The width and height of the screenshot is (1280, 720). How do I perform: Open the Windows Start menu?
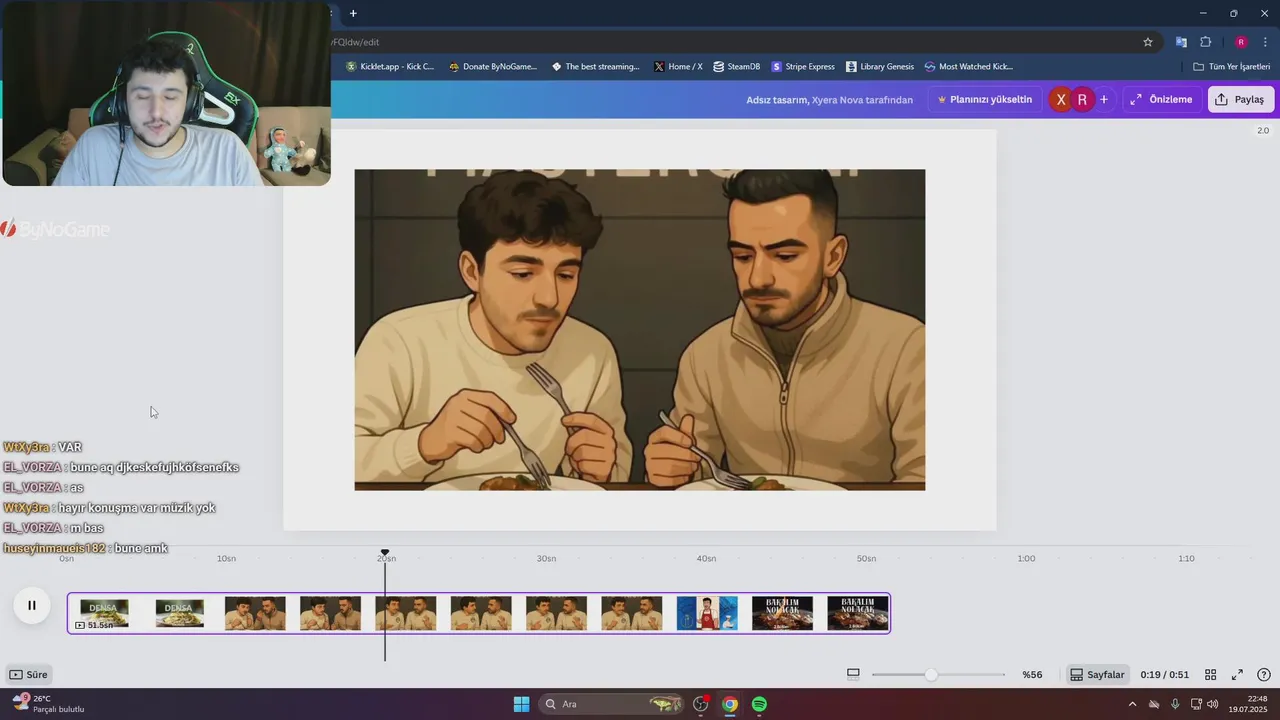click(x=521, y=704)
